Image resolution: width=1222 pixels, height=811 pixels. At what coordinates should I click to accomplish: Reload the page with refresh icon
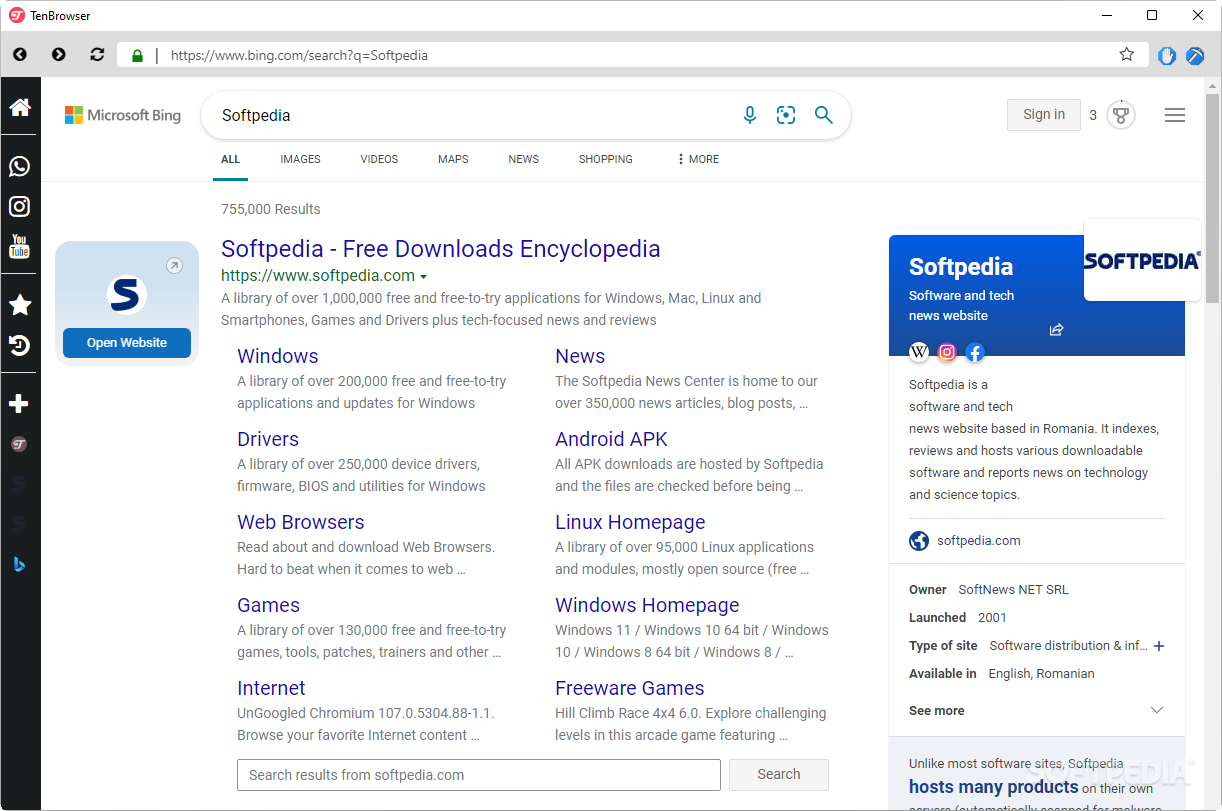coord(97,55)
